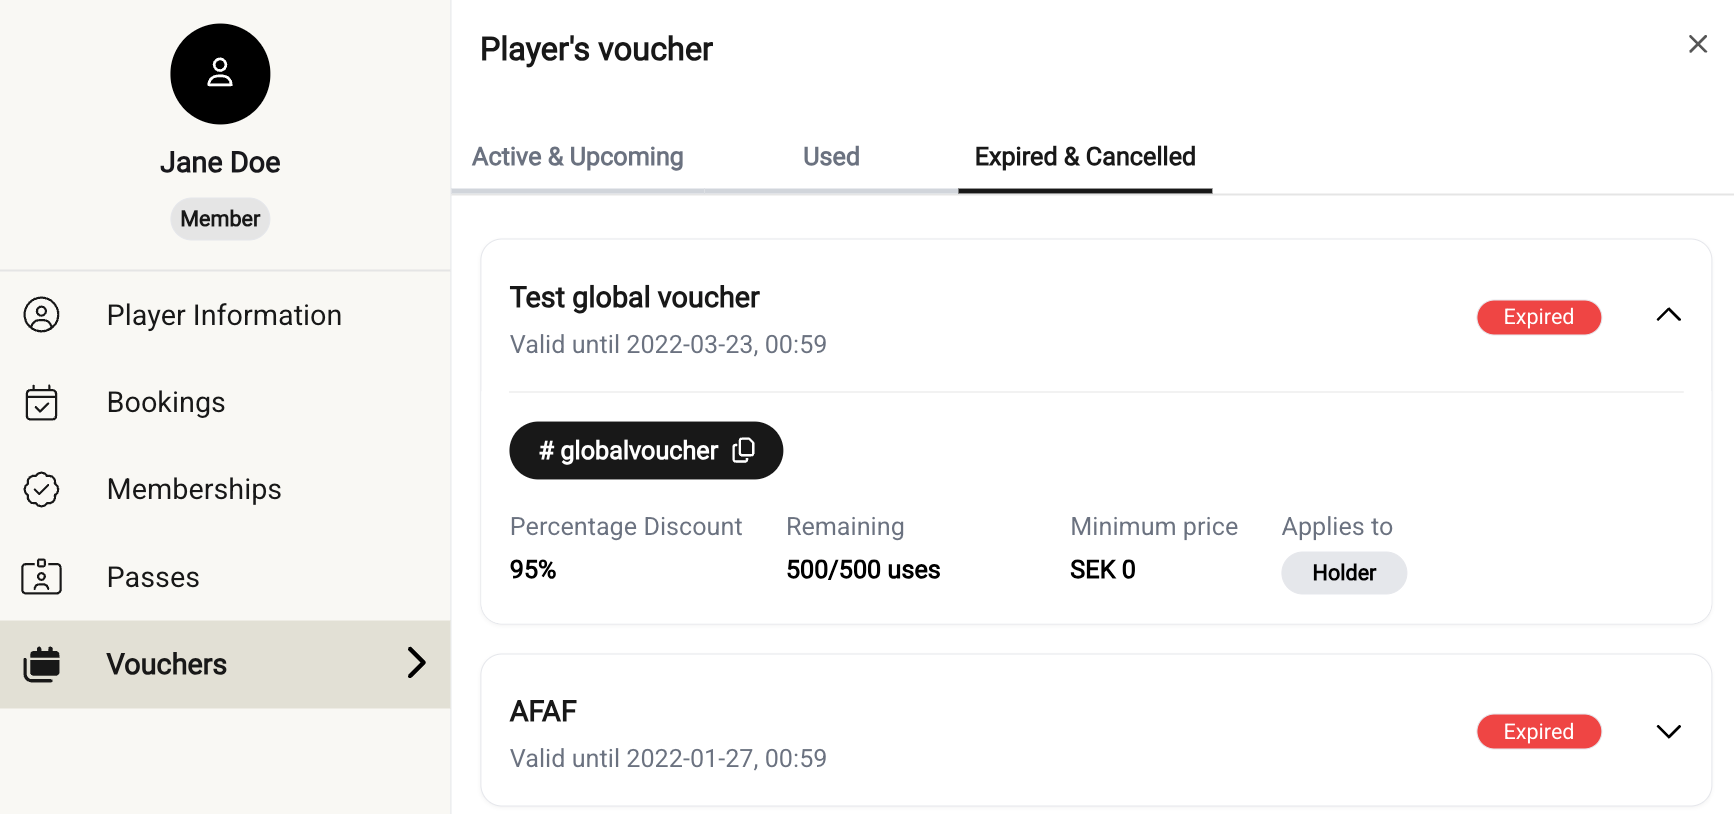Click the Member role badge
The height and width of the screenshot is (814, 1734).
click(220, 219)
